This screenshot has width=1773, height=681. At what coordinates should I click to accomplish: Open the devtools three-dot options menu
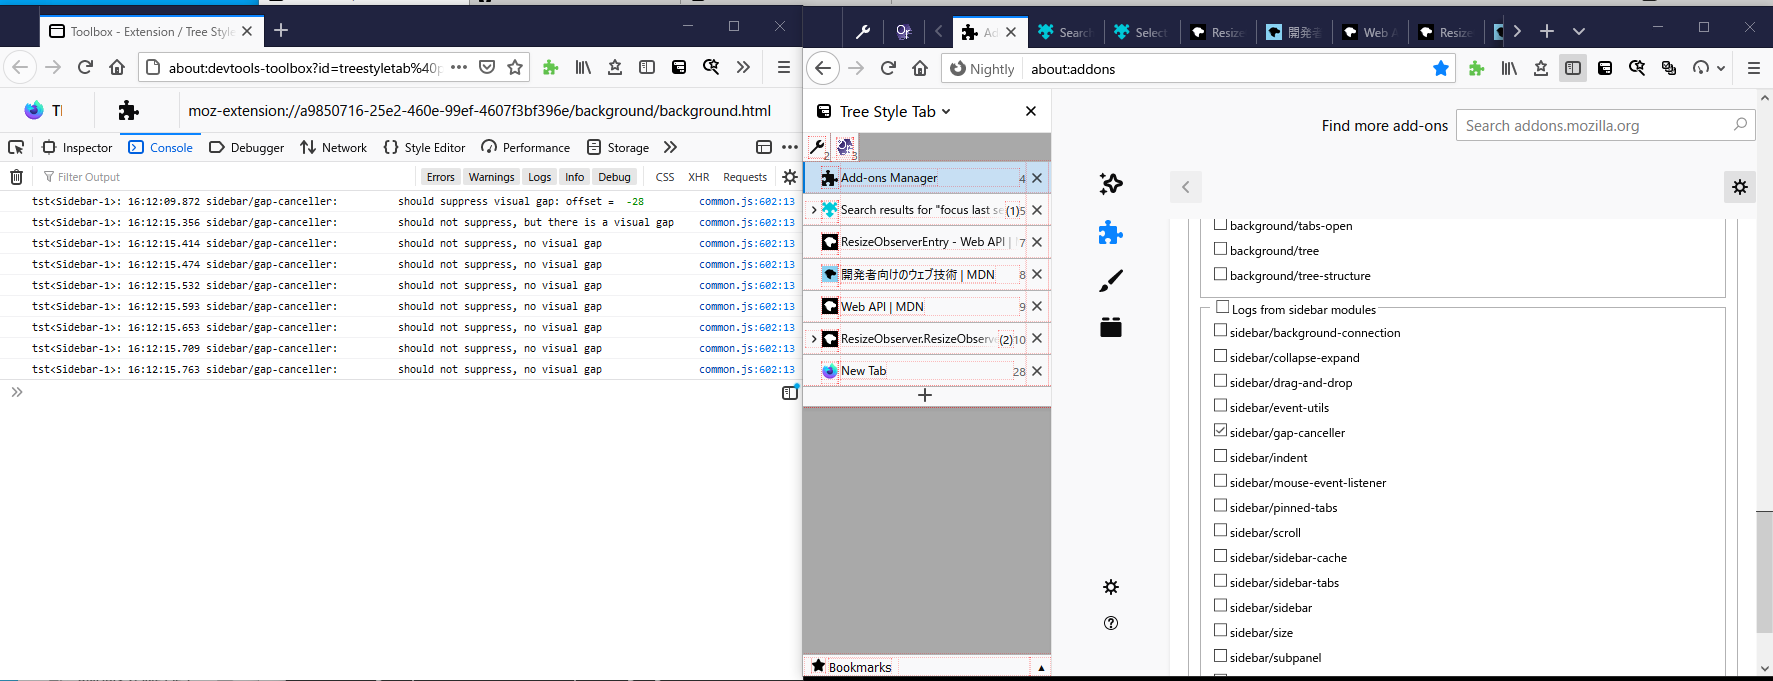tap(790, 147)
